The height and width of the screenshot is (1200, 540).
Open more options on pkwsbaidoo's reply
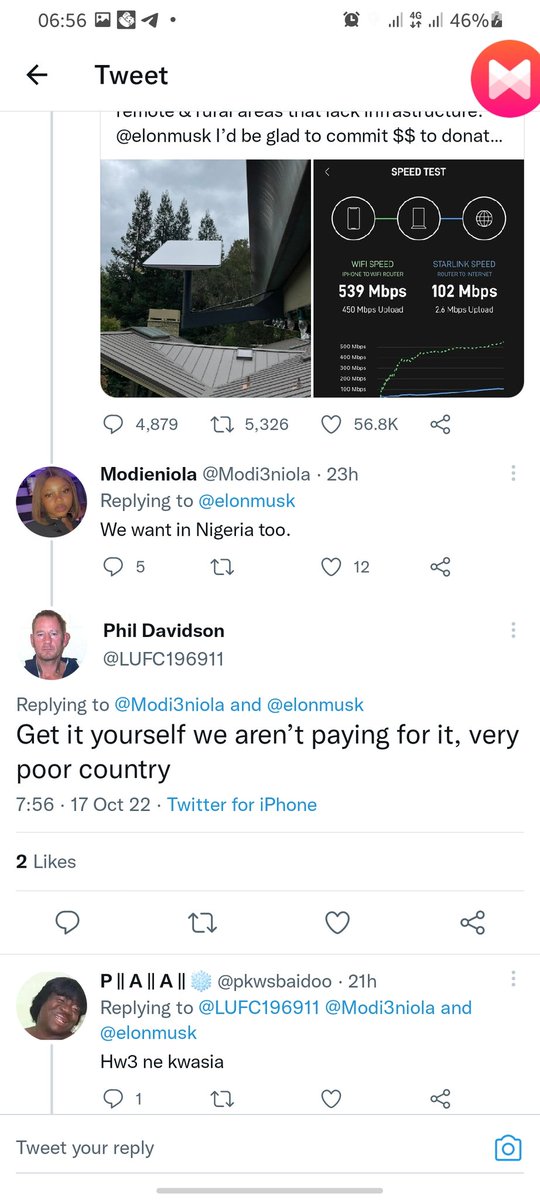click(x=513, y=979)
